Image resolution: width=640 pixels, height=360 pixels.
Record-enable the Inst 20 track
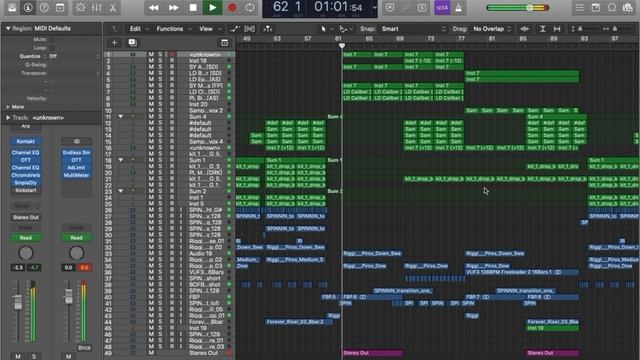[x=172, y=104]
